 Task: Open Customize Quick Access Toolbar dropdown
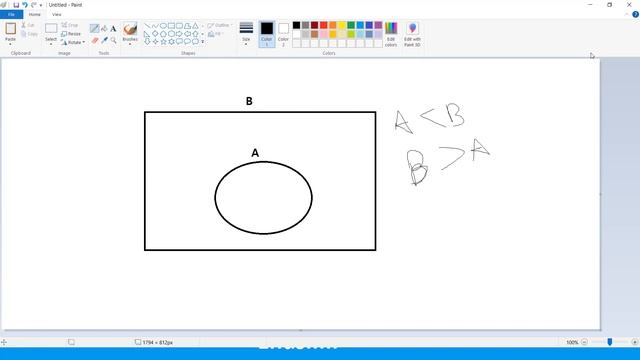pyautogui.click(x=41, y=5)
